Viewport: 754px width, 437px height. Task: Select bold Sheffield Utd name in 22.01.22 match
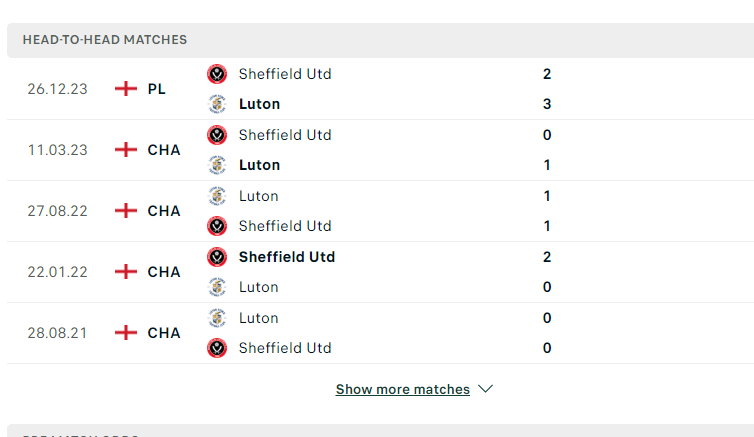click(x=287, y=257)
